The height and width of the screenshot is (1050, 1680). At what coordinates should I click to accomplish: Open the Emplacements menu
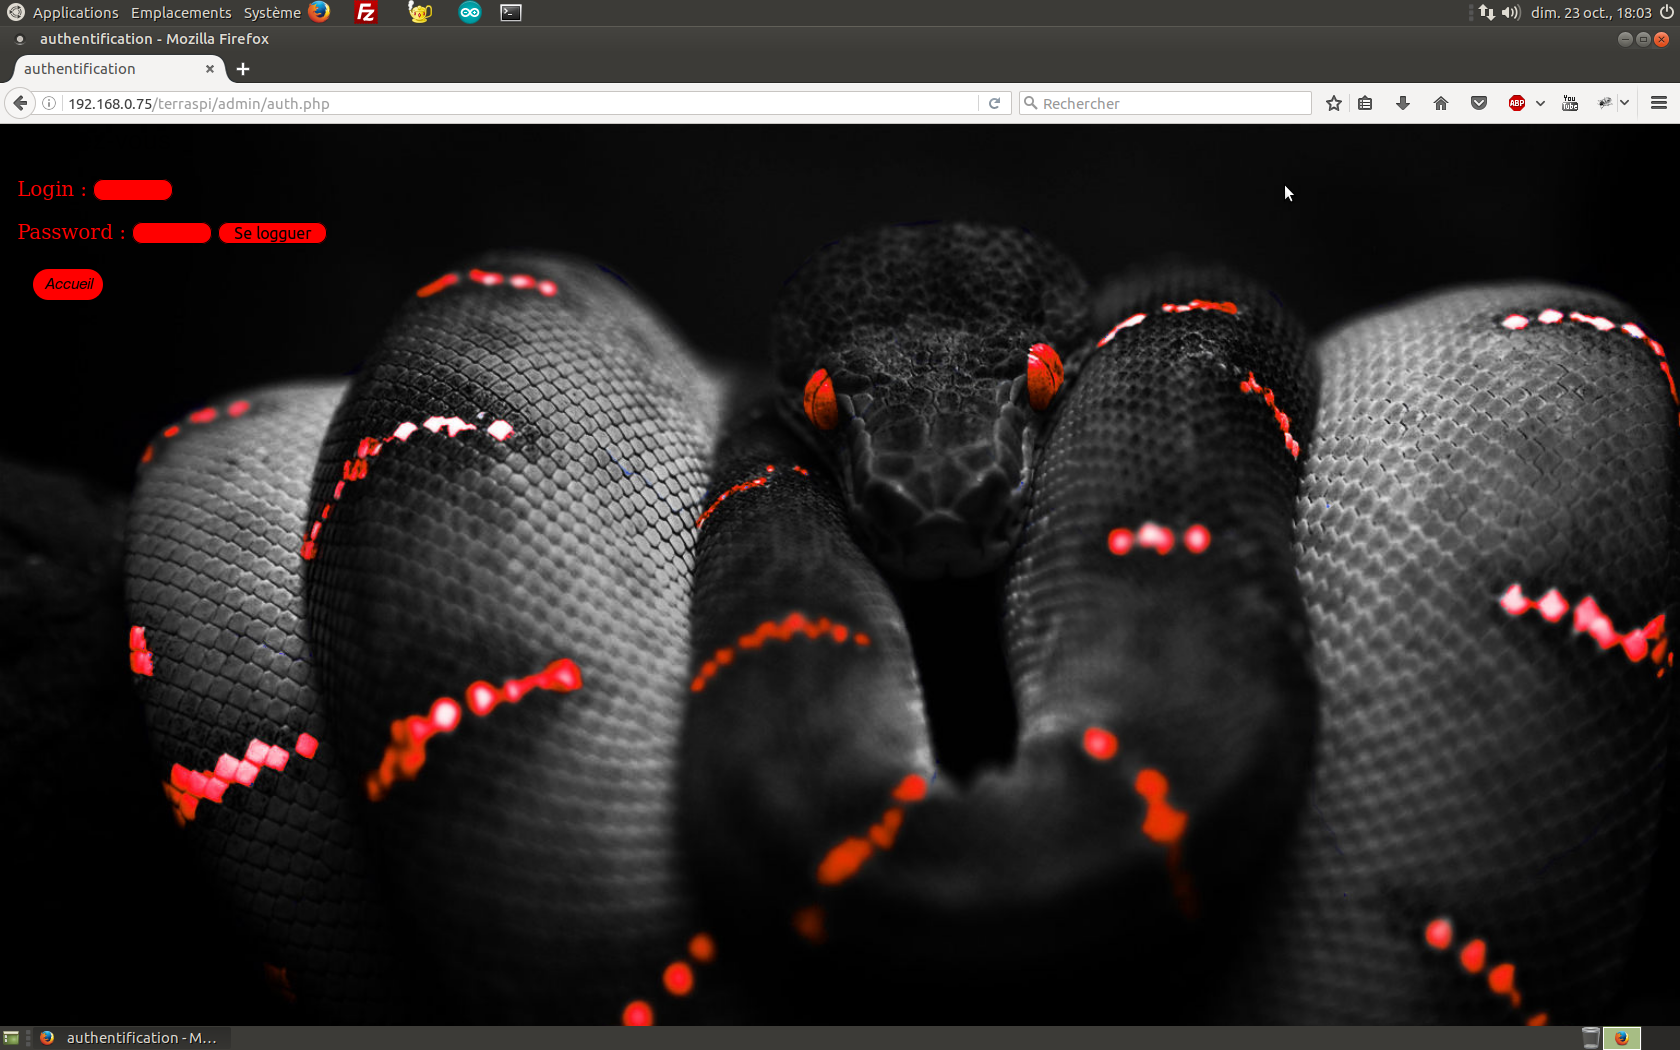click(x=181, y=12)
